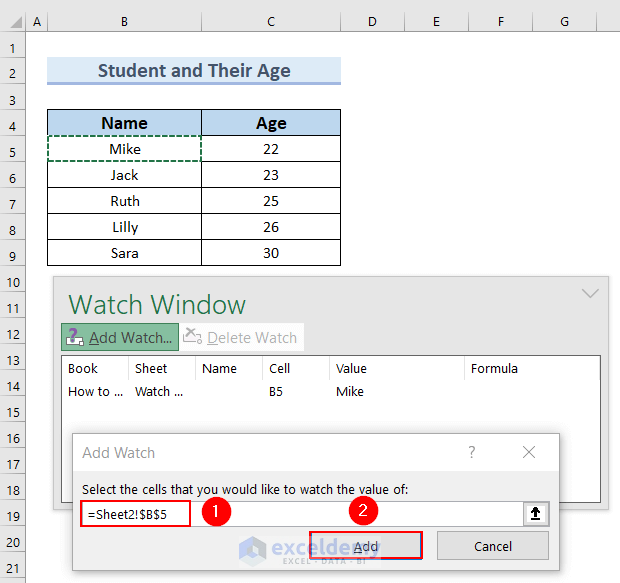Select the age cell '22'
The height and width of the screenshot is (583, 620).
click(x=271, y=149)
